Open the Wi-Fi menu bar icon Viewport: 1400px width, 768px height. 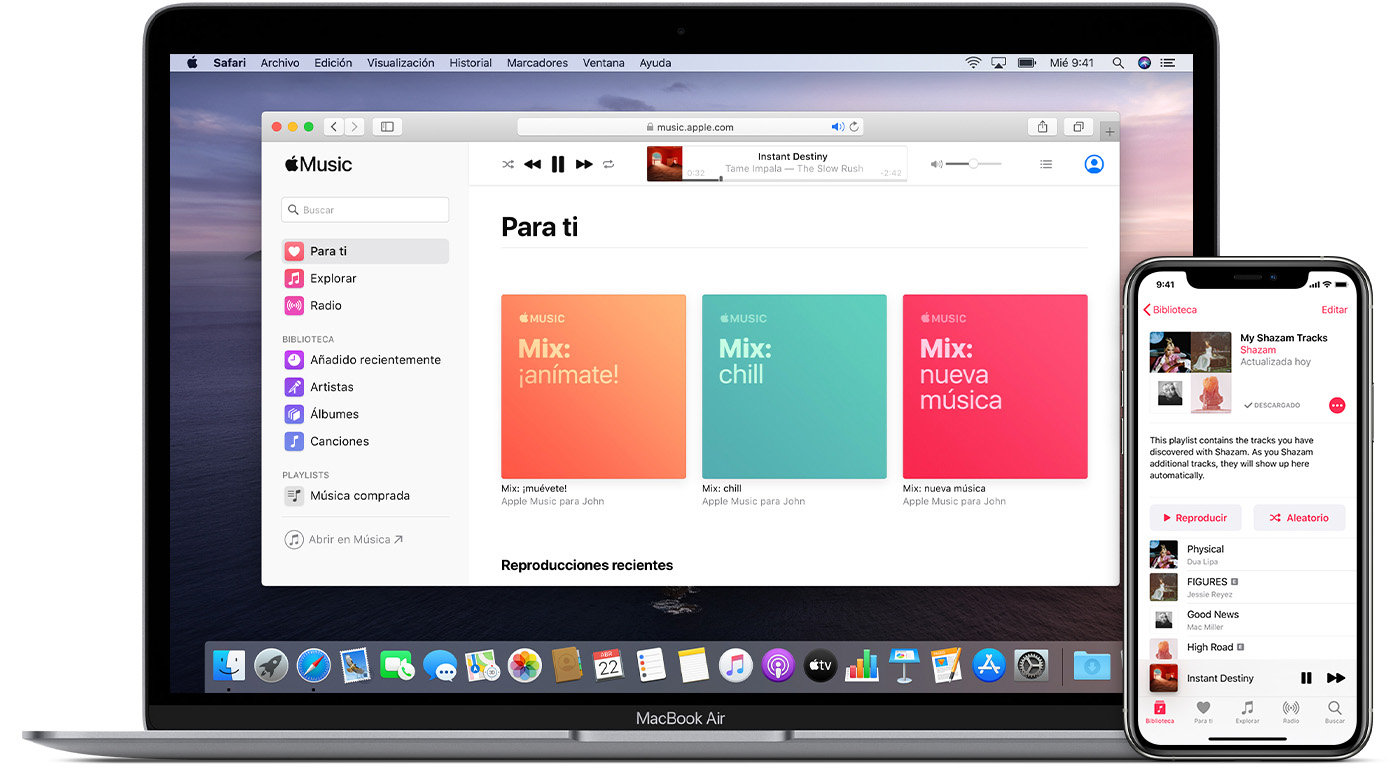[973, 62]
